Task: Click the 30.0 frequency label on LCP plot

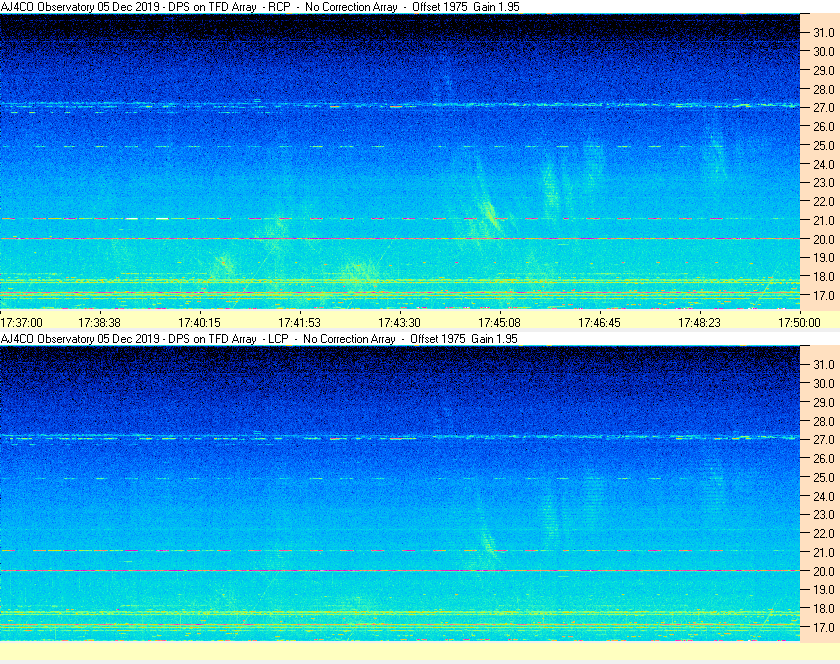Action: pos(824,384)
